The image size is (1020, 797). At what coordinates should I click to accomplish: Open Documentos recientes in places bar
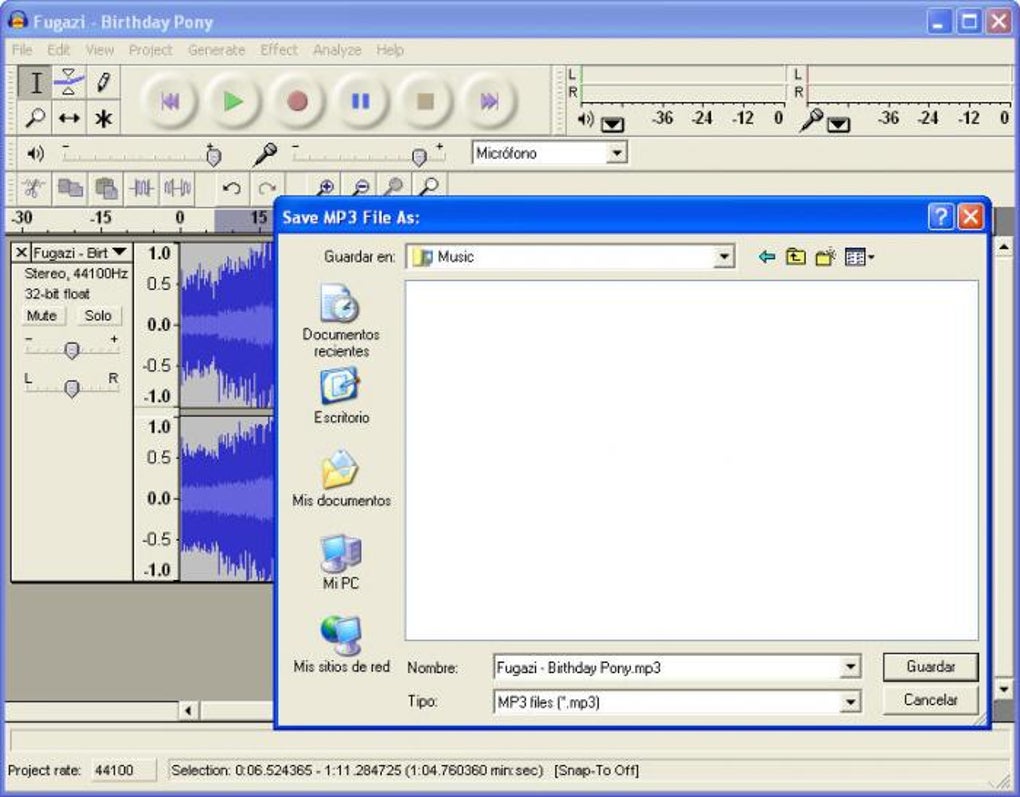[341, 321]
